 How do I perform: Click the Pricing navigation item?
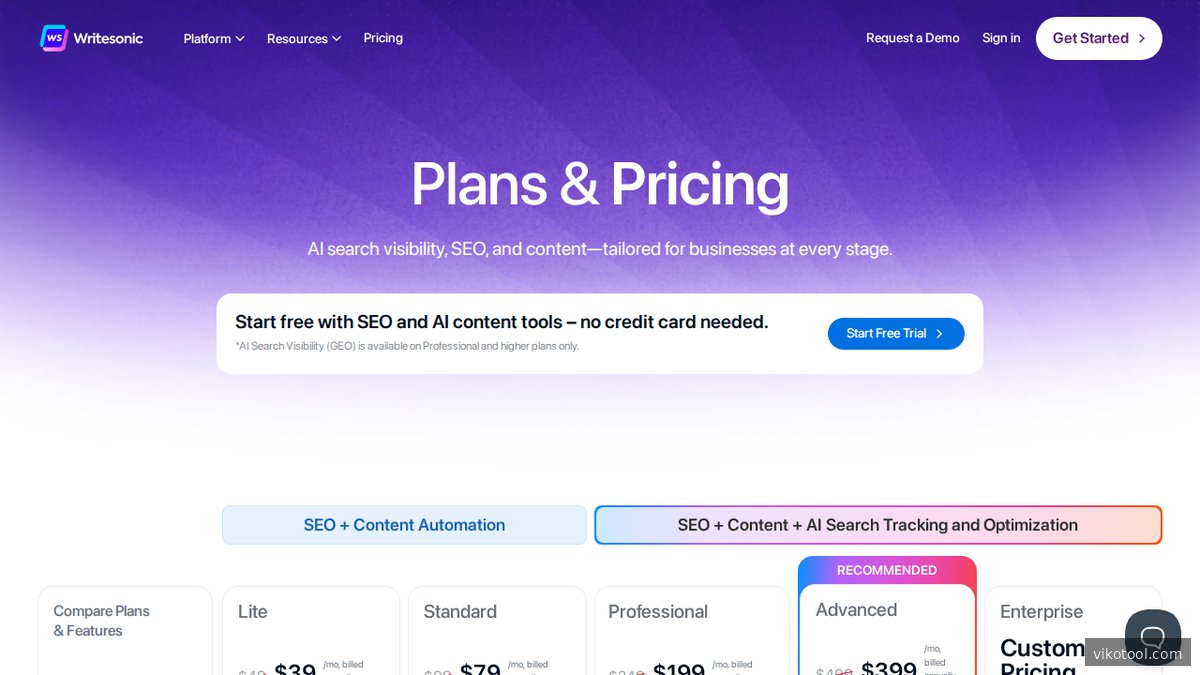coord(383,38)
